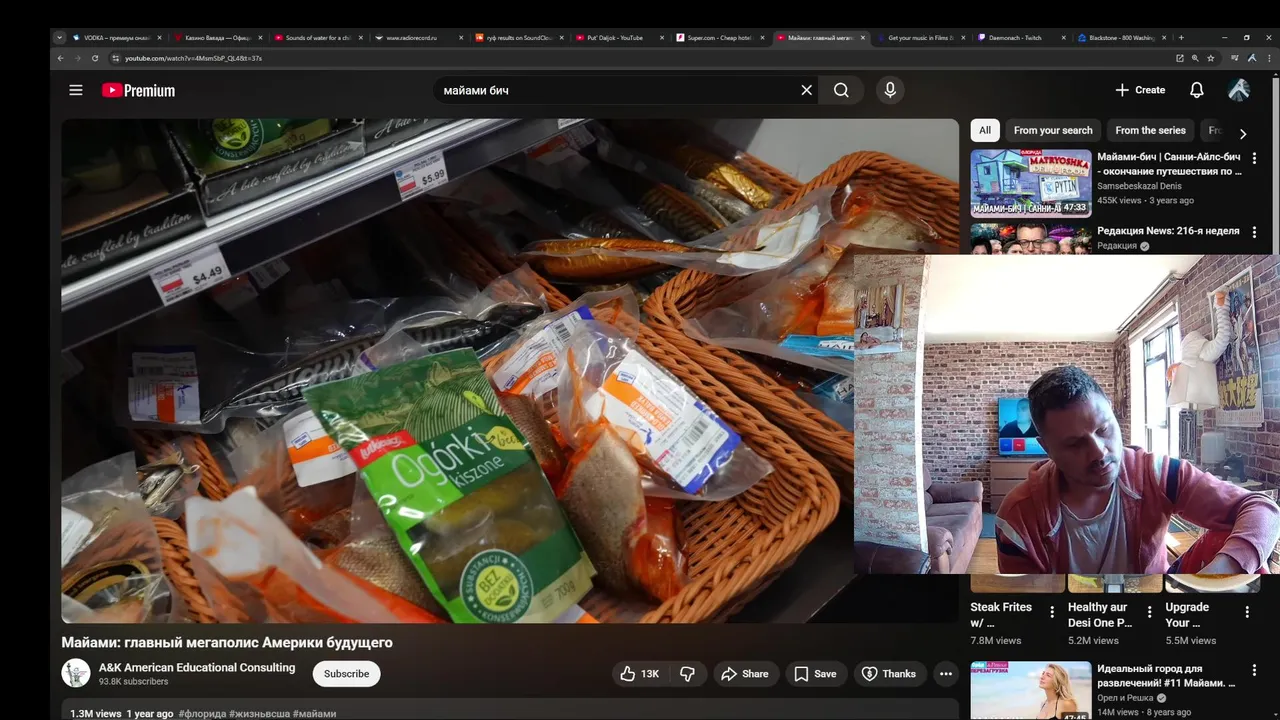Open a new browser tab
Image resolution: width=1280 pixels, height=720 pixels.
pyautogui.click(x=1181, y=38)
